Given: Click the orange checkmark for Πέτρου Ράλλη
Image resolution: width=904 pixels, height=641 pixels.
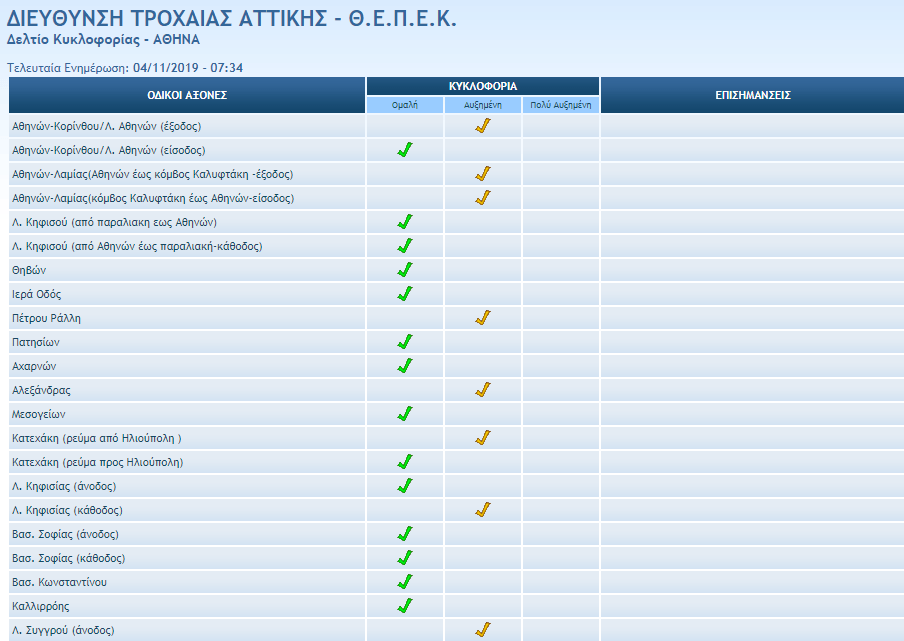Looking at the screenshot, I should tap(483, 318).
